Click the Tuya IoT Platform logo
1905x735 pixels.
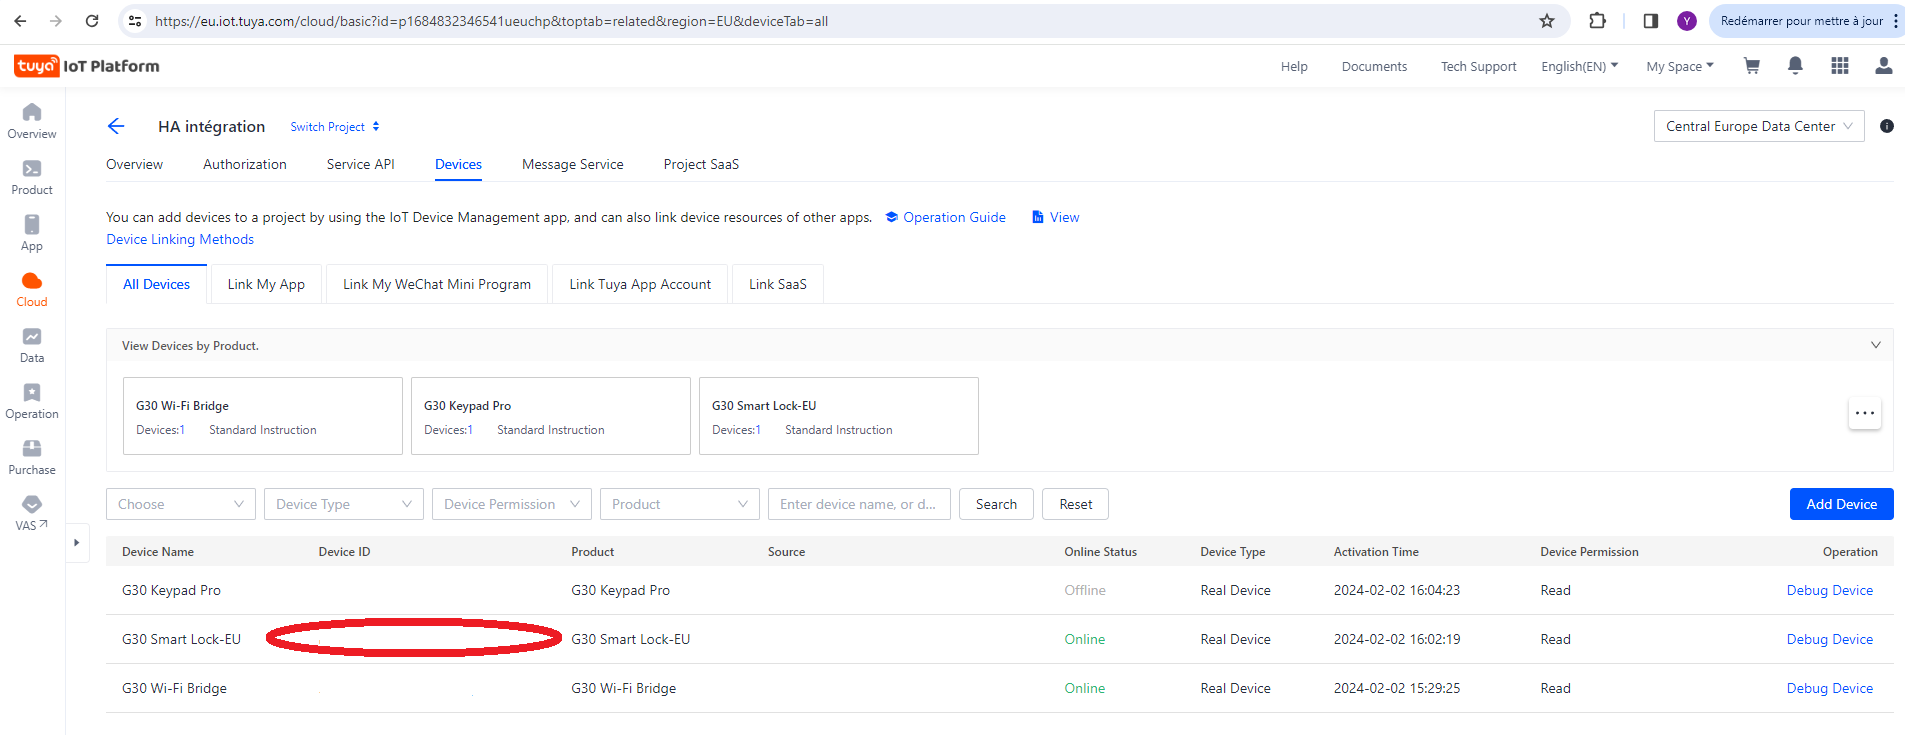point(87,66)
